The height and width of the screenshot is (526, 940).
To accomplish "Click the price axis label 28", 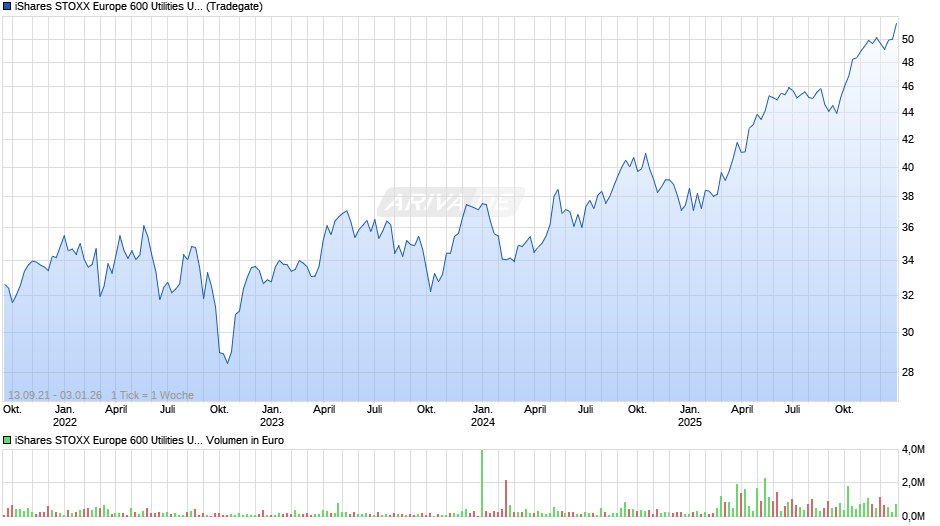I will [908, 372].
